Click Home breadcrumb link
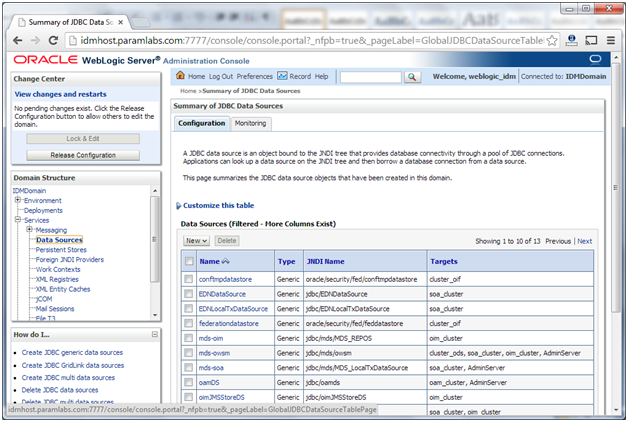 188,91
